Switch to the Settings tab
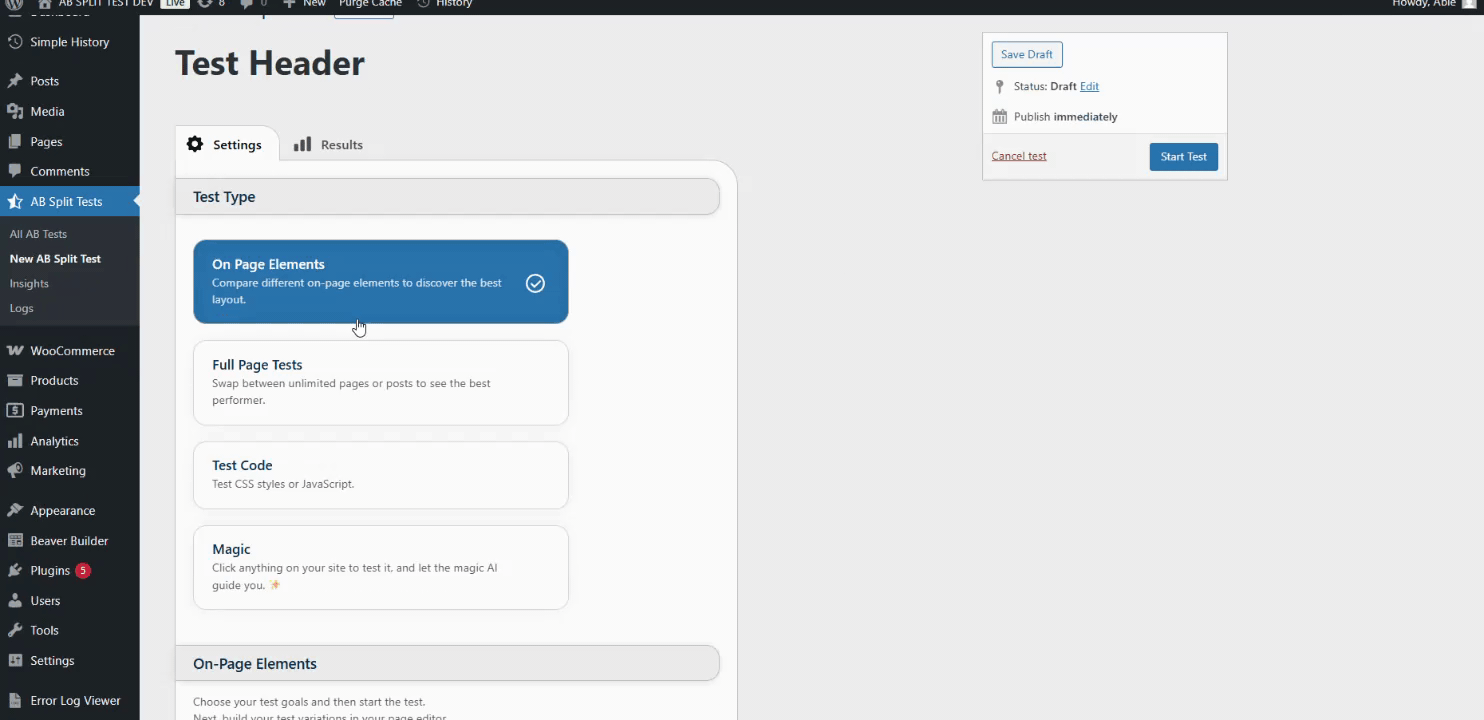1484x720 pixels. pos(226,144)
